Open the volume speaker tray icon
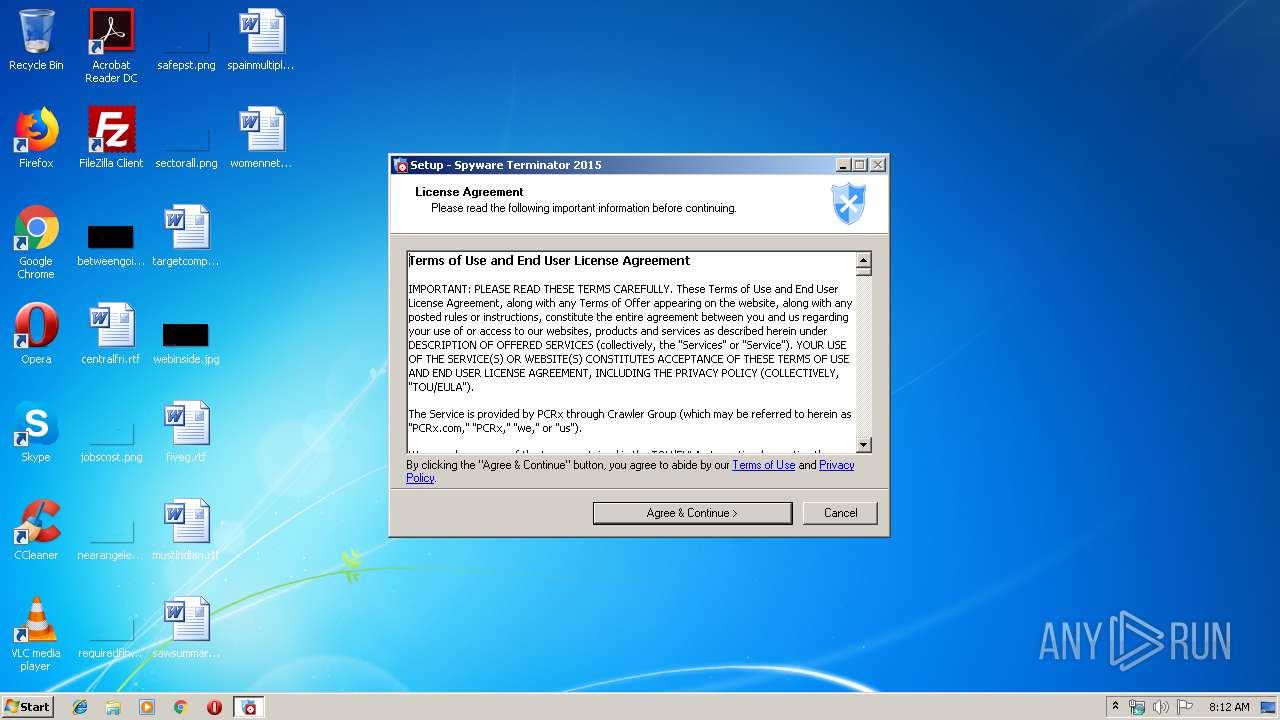 point(1160,707)
